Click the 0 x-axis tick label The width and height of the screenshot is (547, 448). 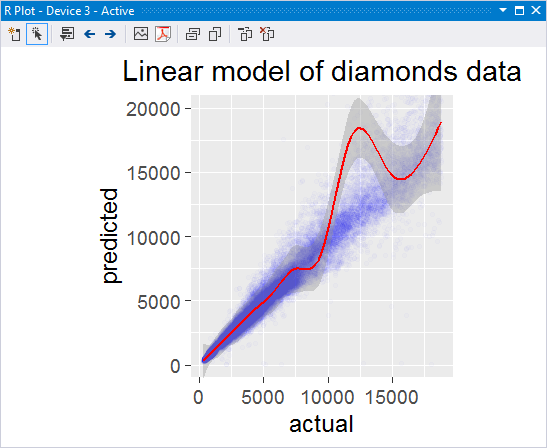198,397
